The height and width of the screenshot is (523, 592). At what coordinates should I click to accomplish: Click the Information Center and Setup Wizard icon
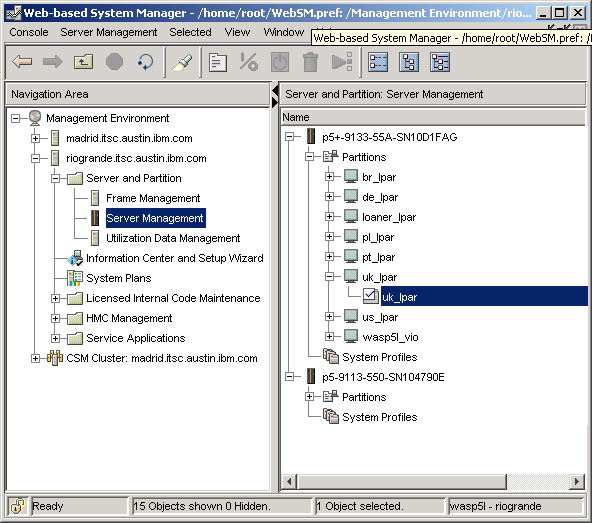tap(75, 258)
